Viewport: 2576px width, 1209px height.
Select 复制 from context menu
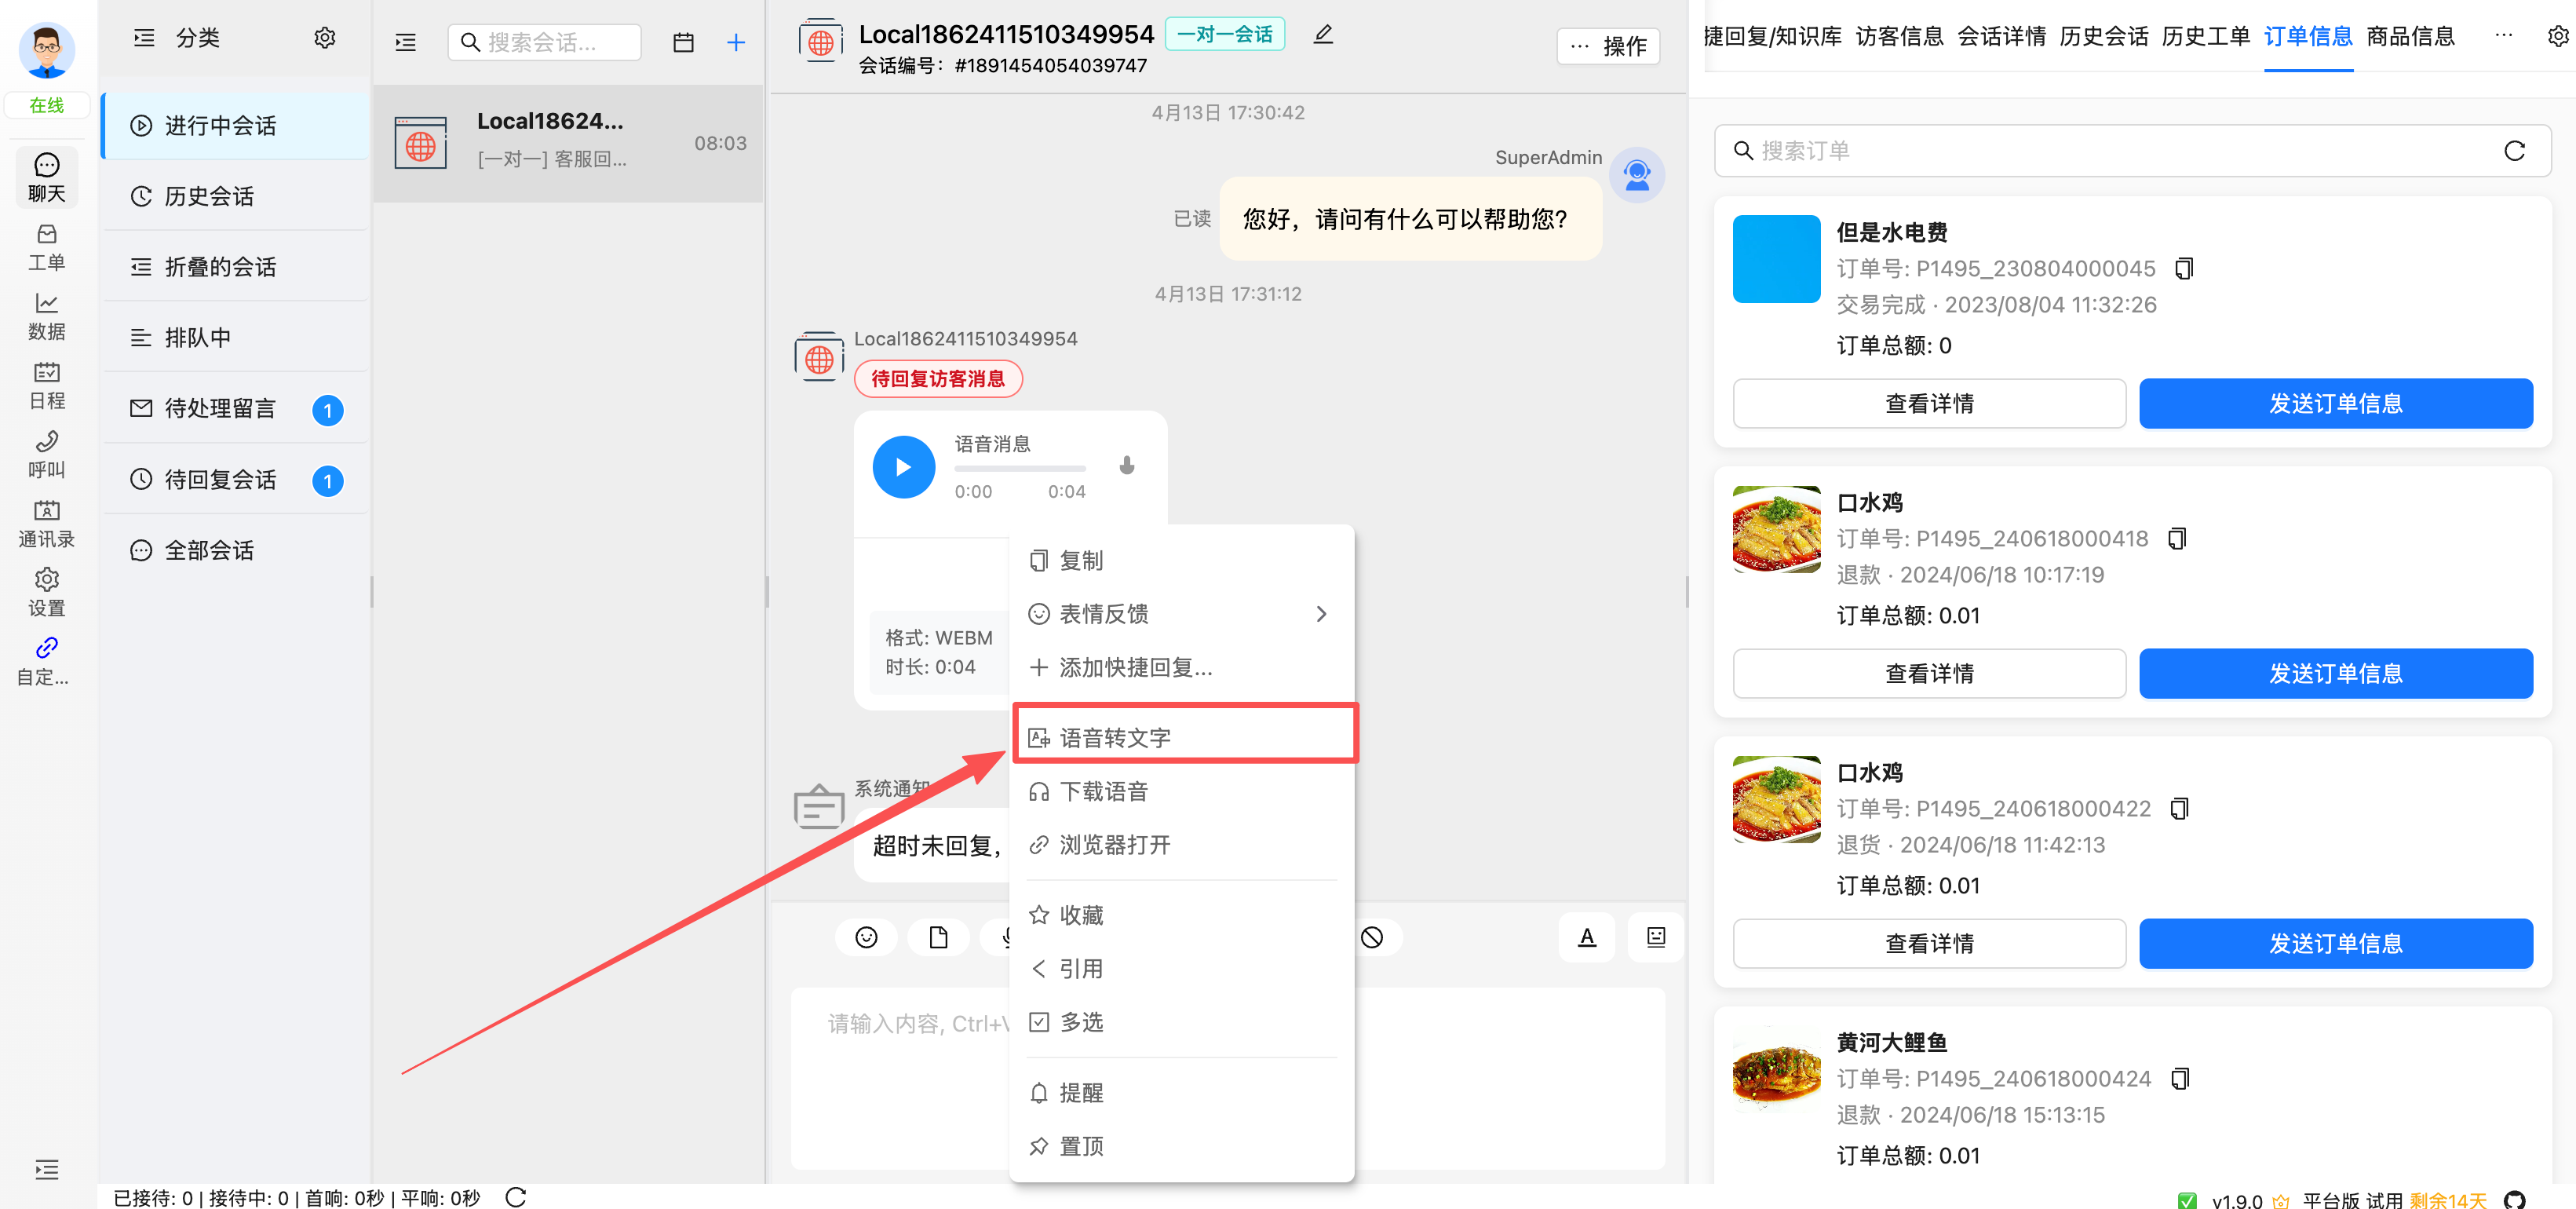coord(1182,560)
